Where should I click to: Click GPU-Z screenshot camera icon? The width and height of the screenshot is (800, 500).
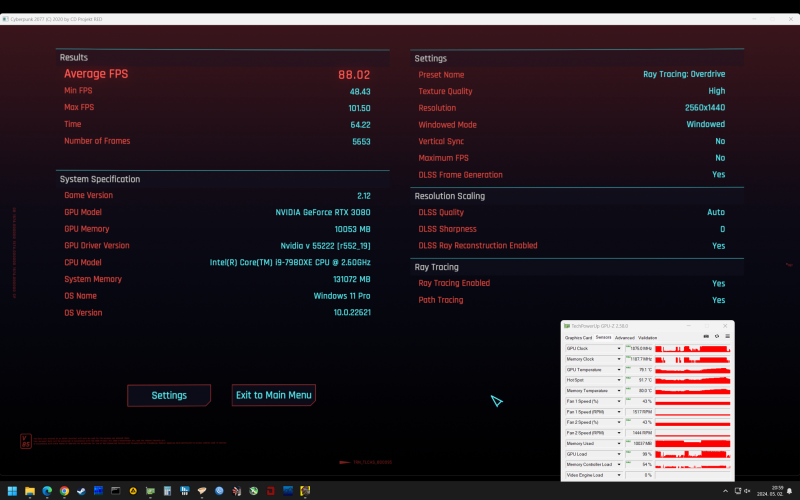click(706, 337)
